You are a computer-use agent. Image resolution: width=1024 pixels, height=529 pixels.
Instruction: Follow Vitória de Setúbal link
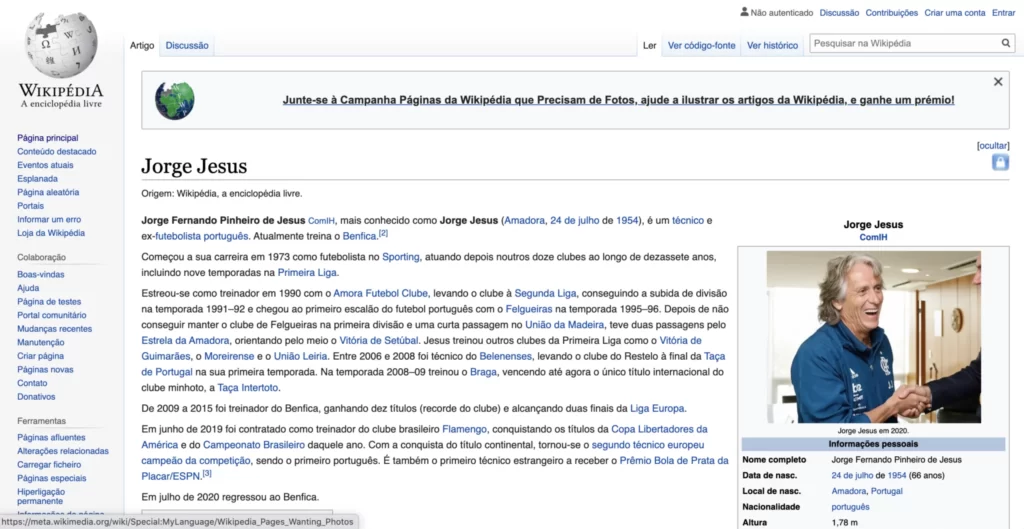(x=380, y=340)
